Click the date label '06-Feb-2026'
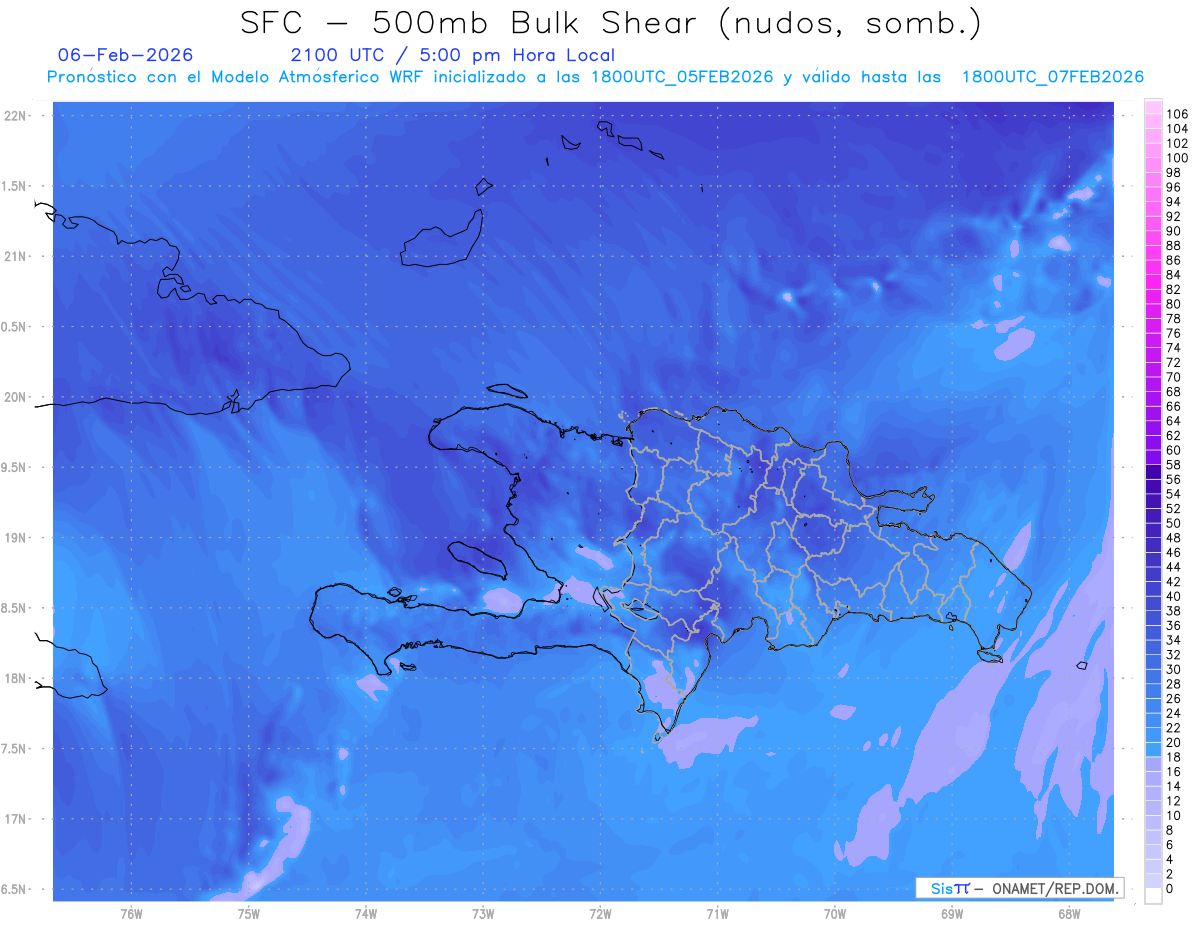The width and height of the screenshot is (1200, 927). click(126, 55)
